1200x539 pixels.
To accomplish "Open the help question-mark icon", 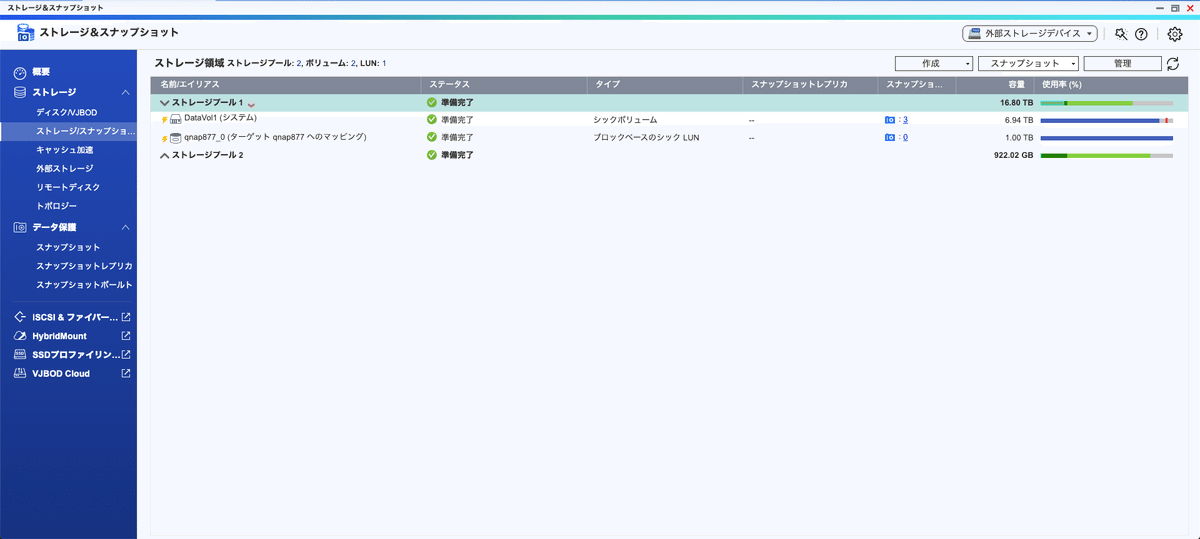I will click(x=1141, y=34).
